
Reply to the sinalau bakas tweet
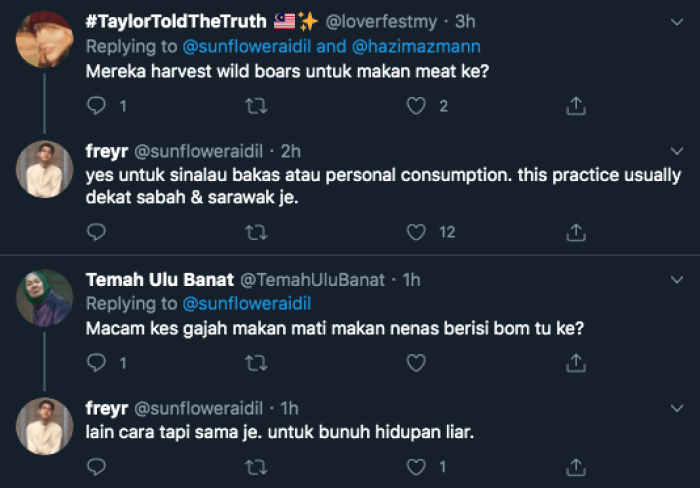coord(97,232)
